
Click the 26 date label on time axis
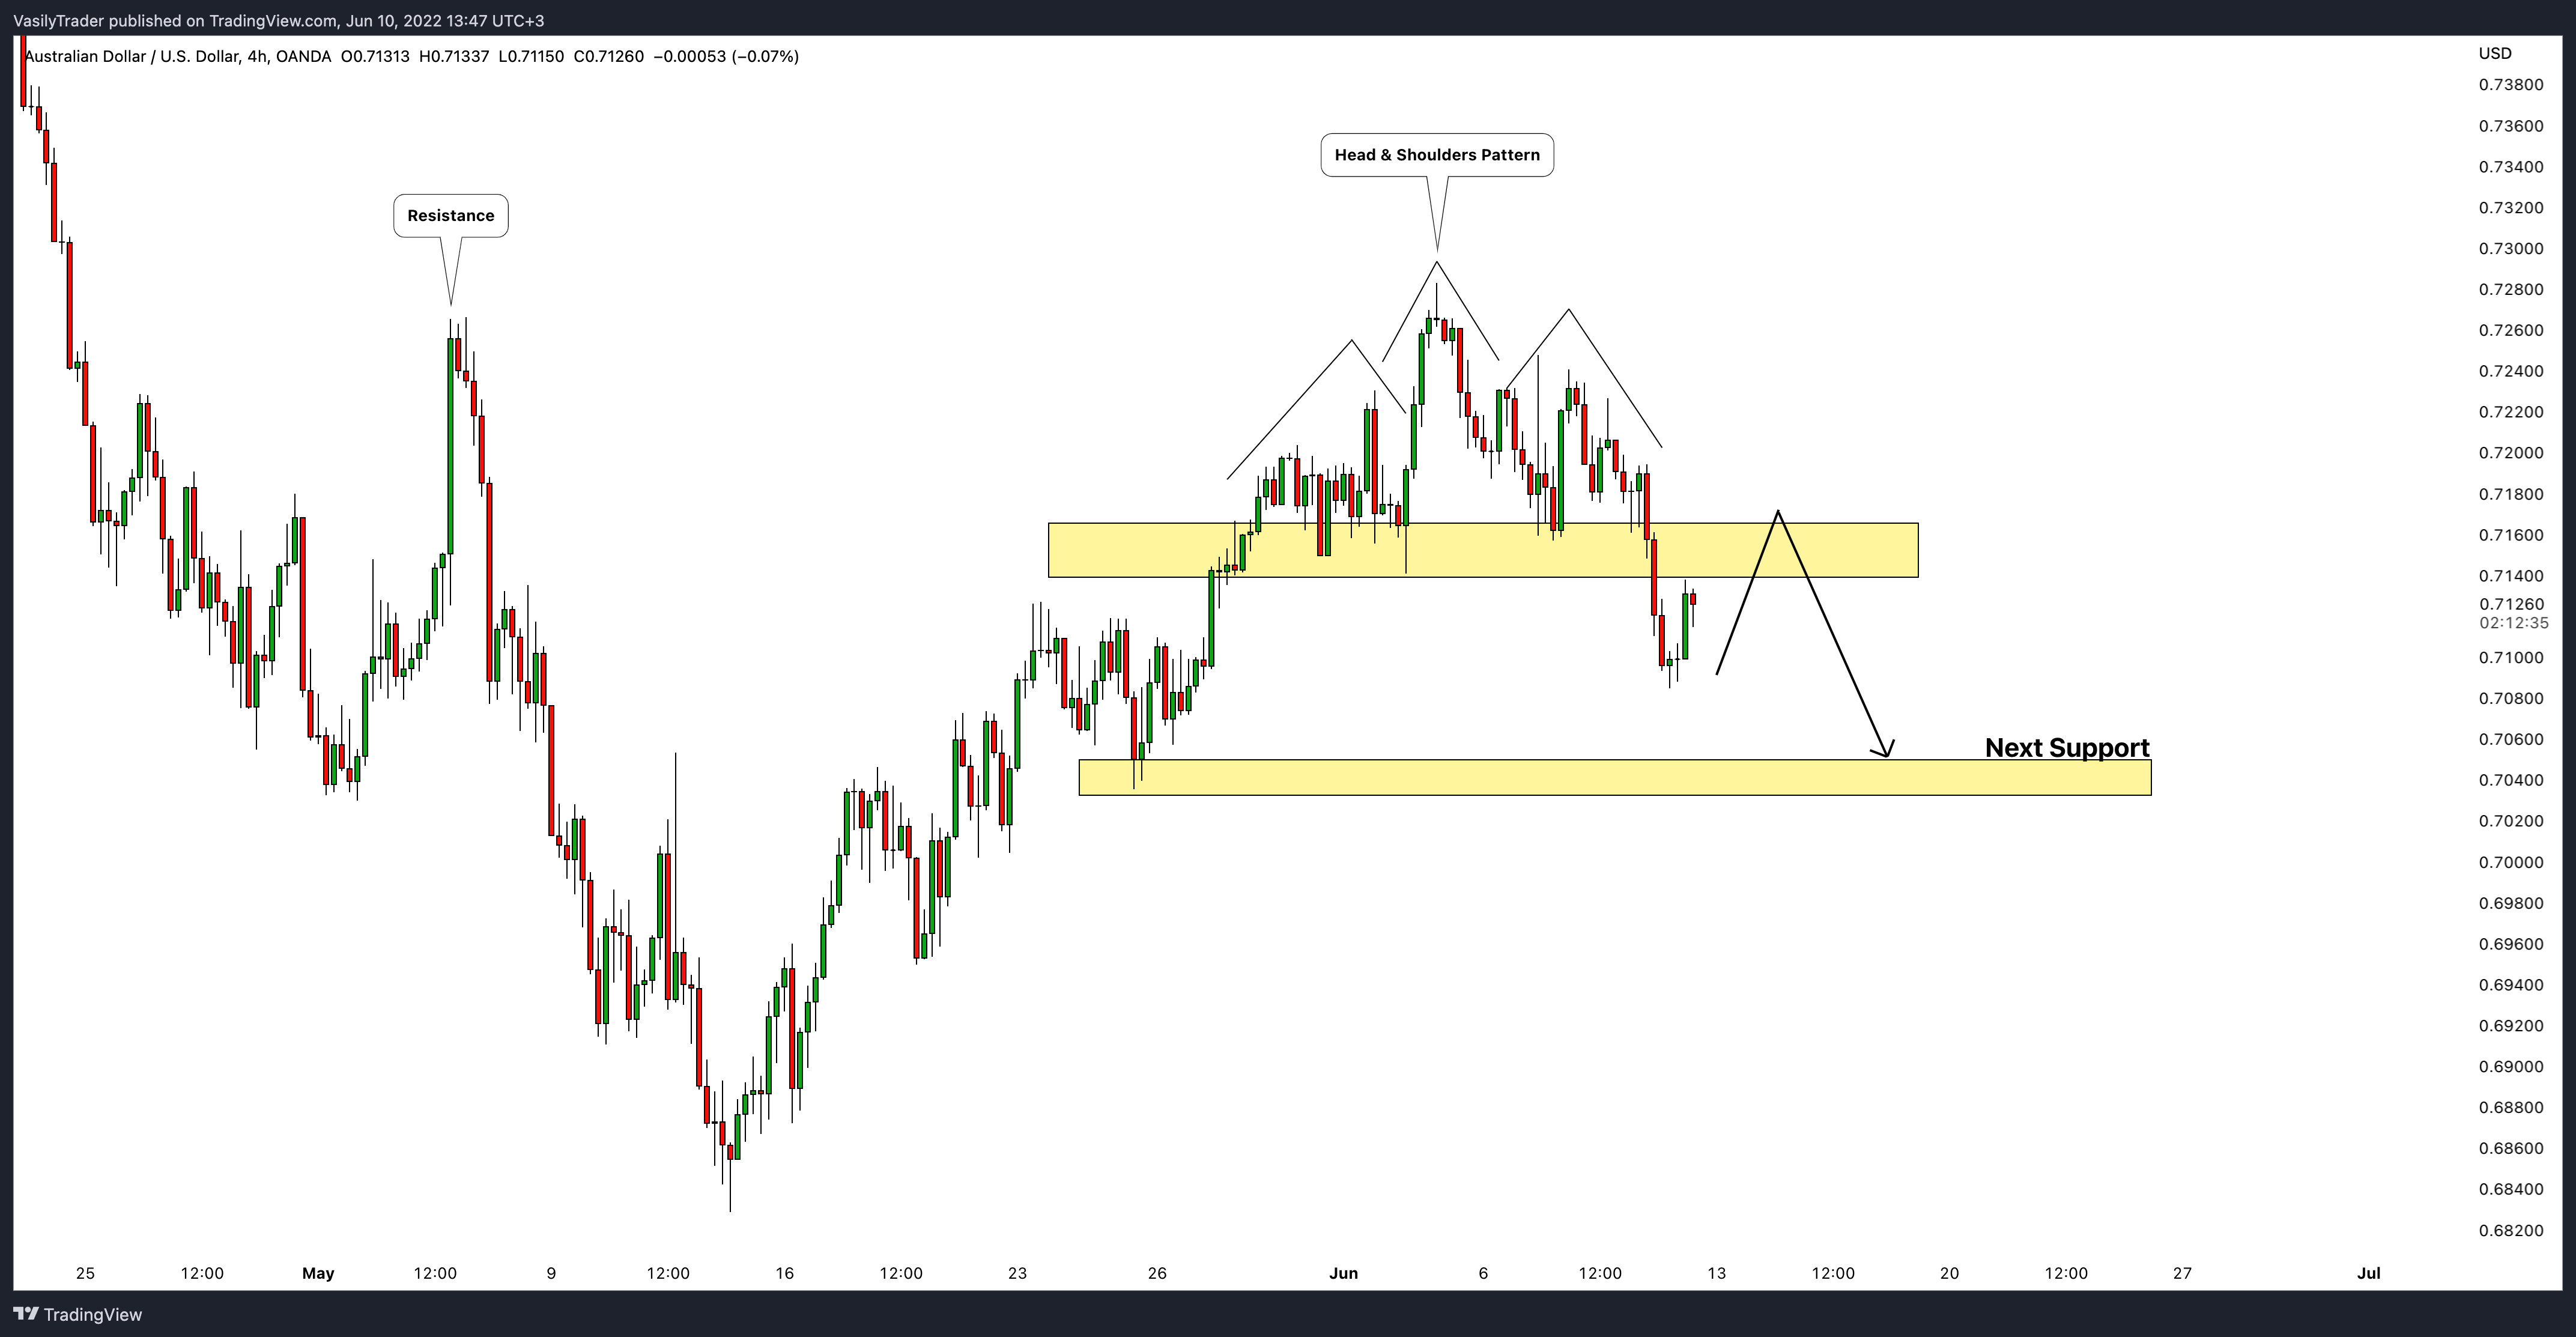pos(1157,1274)
